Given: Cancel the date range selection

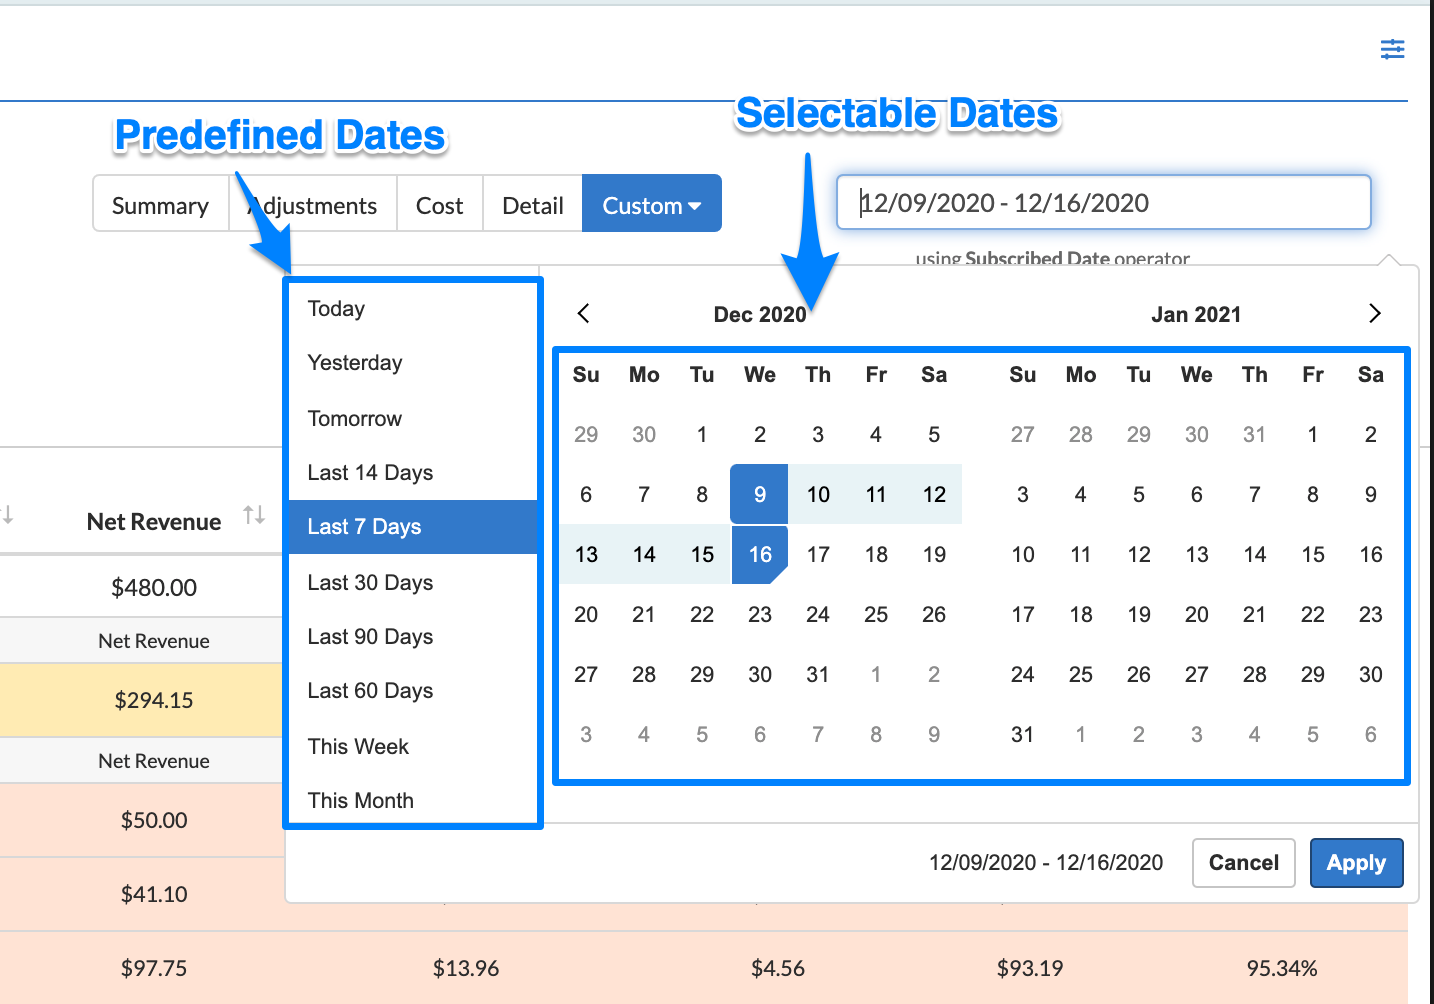Looking at the screenshot, I should pos(1243,863).
